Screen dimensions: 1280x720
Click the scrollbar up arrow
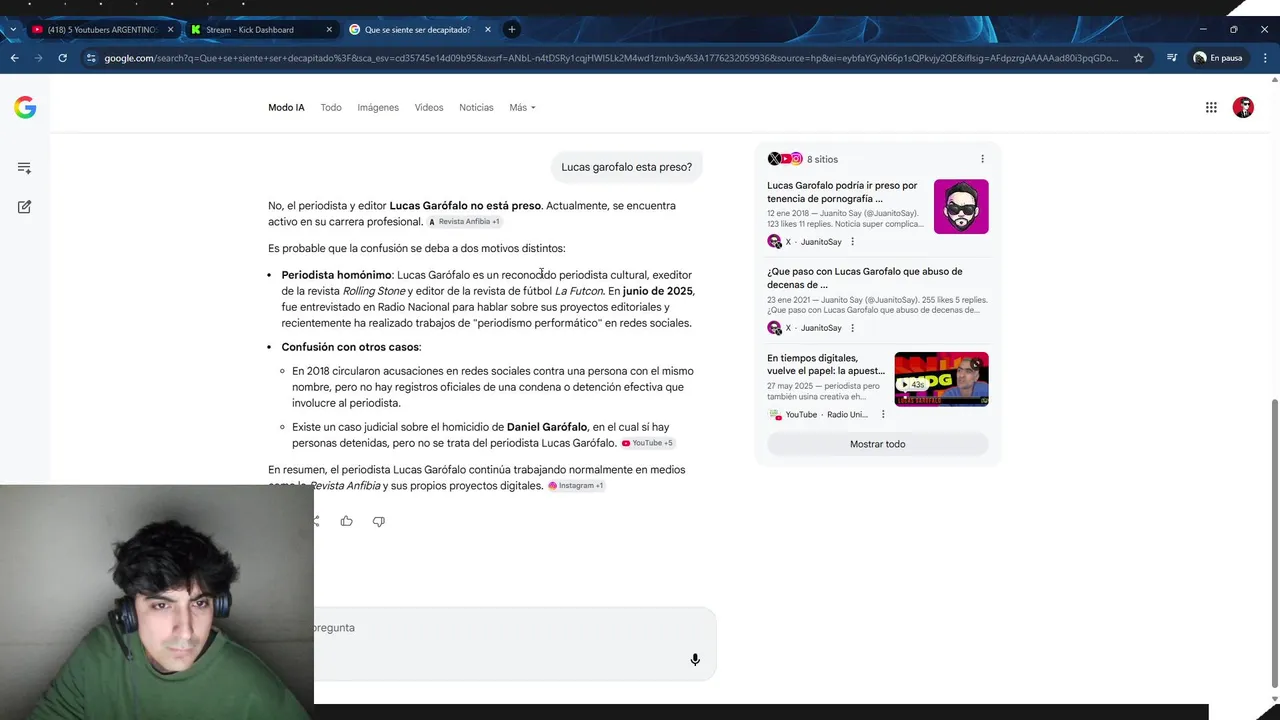click(1274, 80)
